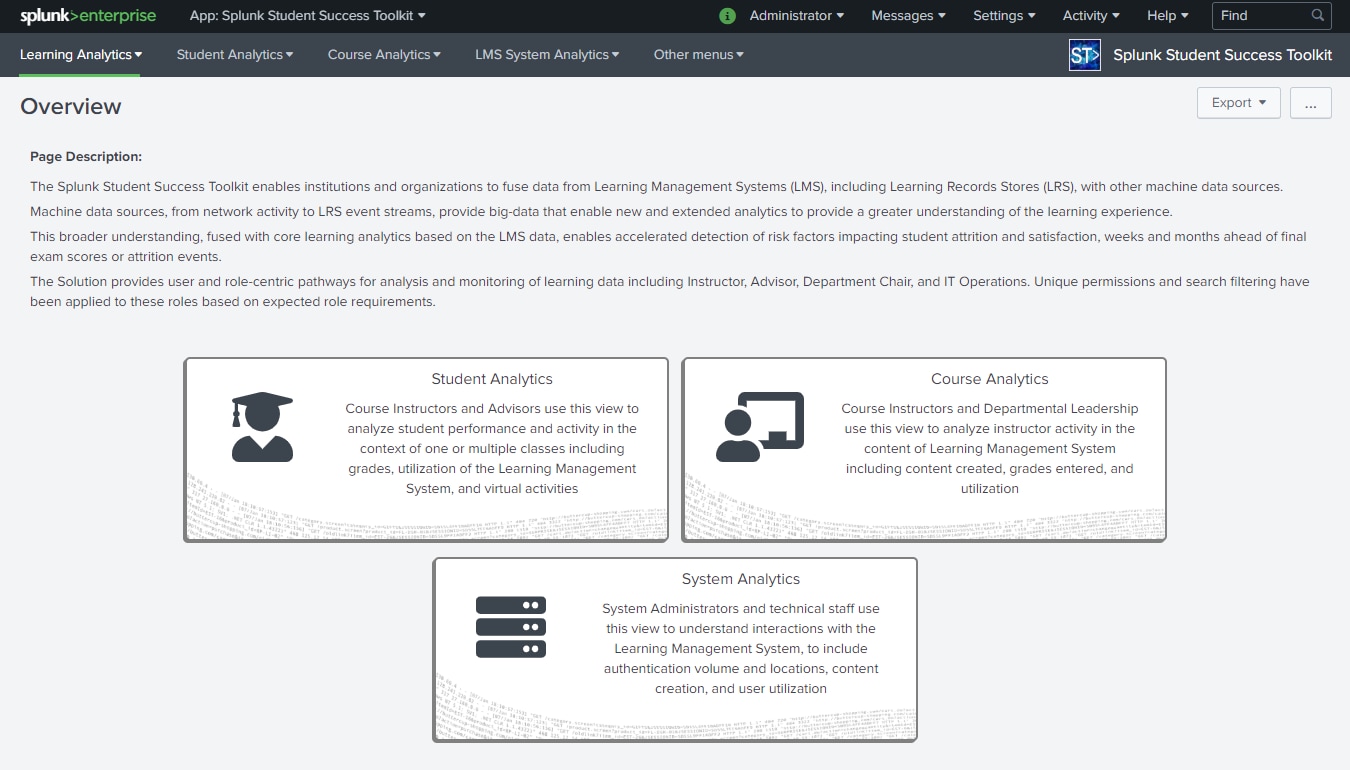Open the Student Analytics nav menu
This screenshot has height=770, width=1350.
point(235,55)
